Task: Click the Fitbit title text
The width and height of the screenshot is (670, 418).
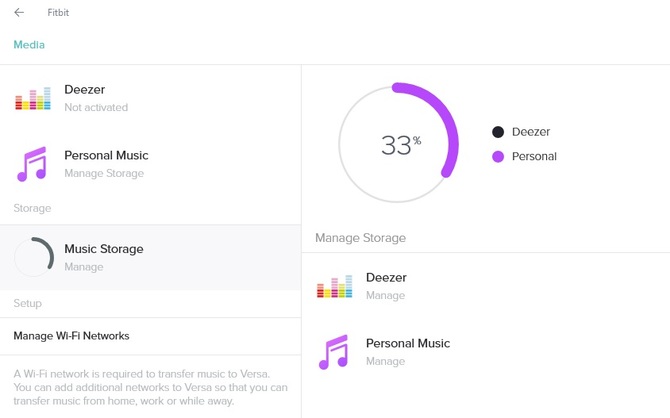Action: tap(58, 13)
